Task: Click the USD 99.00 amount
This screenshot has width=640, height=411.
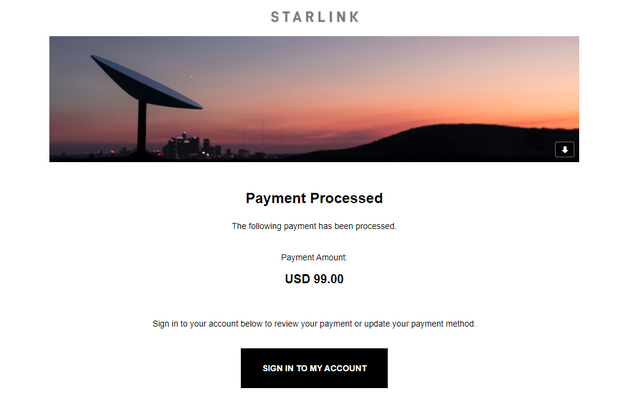Action: coord(314,279)
